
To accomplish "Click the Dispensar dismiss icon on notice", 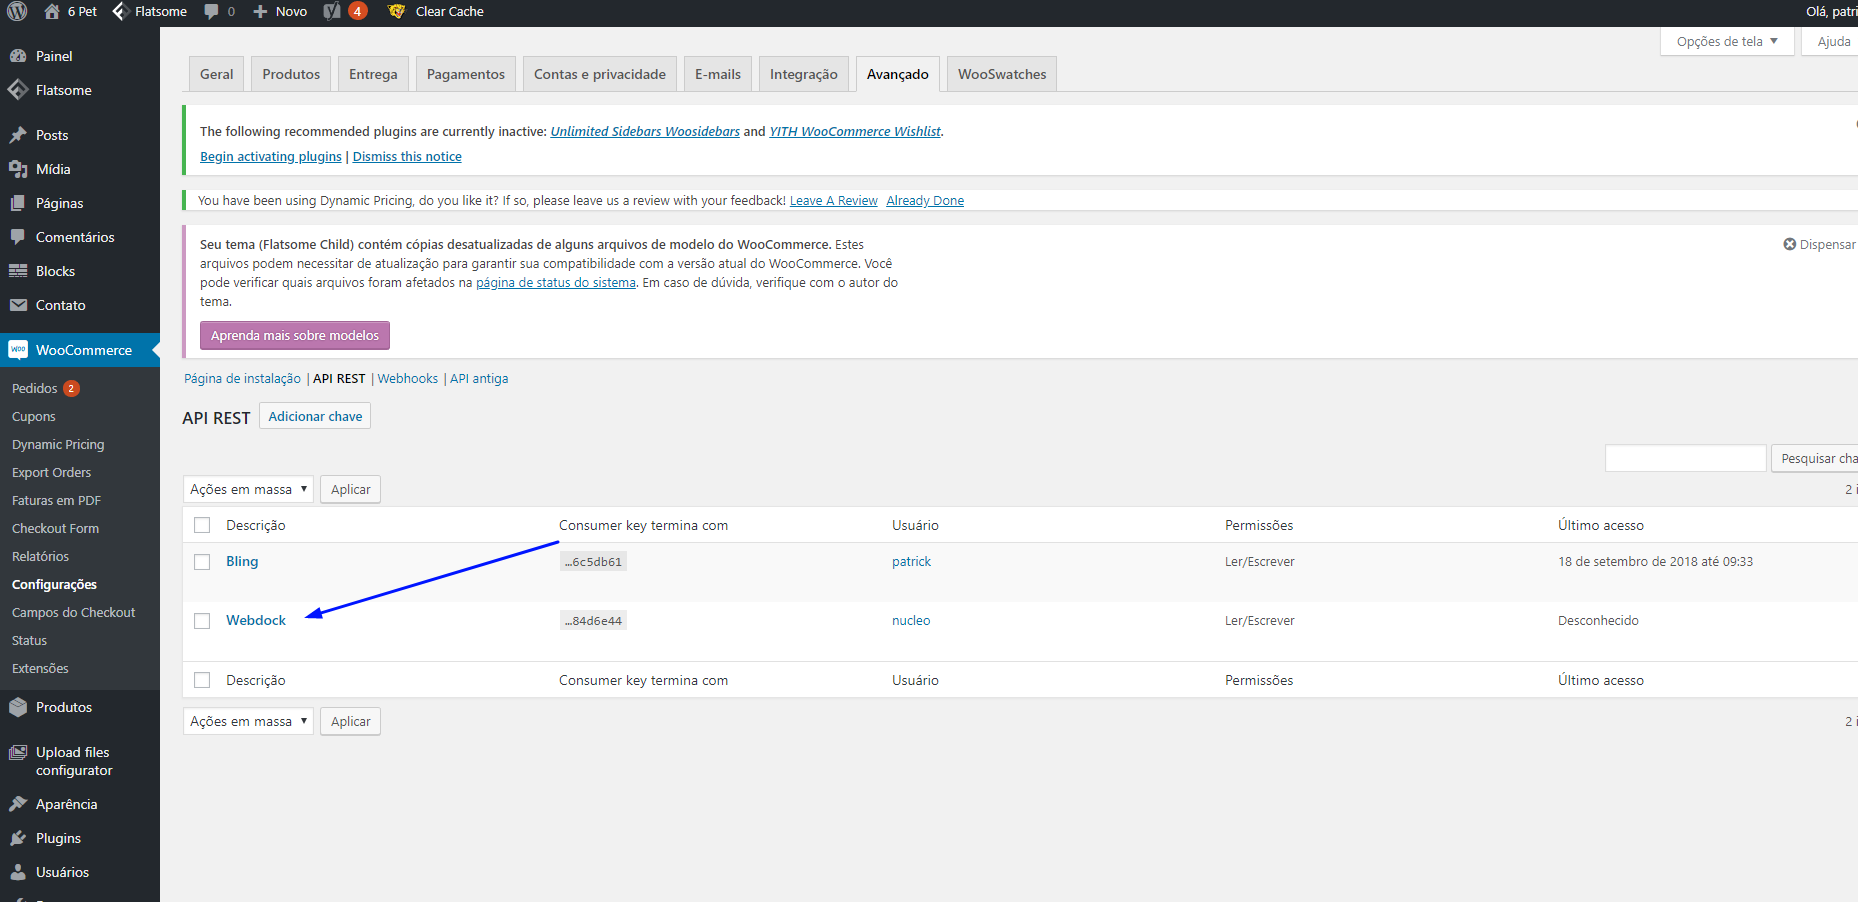I will 1790,244.
